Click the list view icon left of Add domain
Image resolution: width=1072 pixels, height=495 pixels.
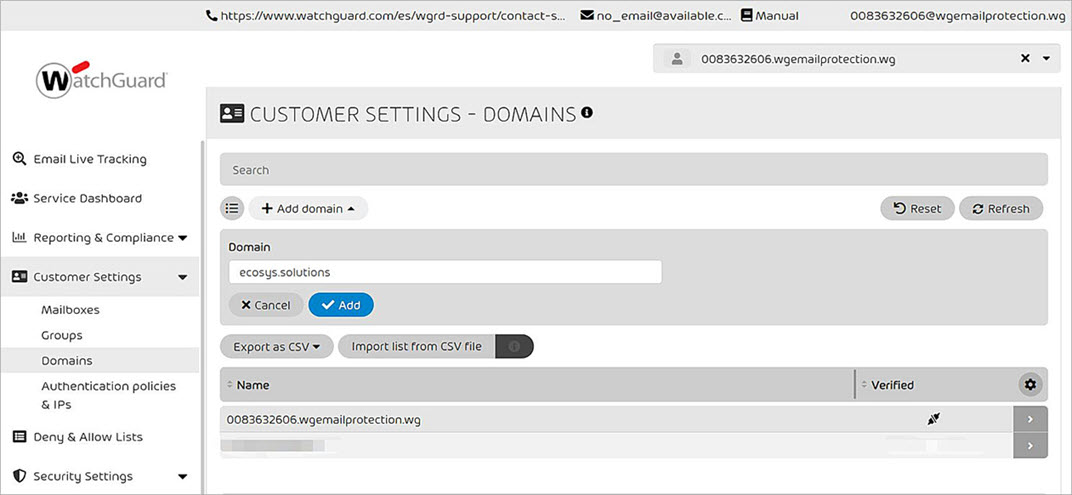click(x=232, y=208)
